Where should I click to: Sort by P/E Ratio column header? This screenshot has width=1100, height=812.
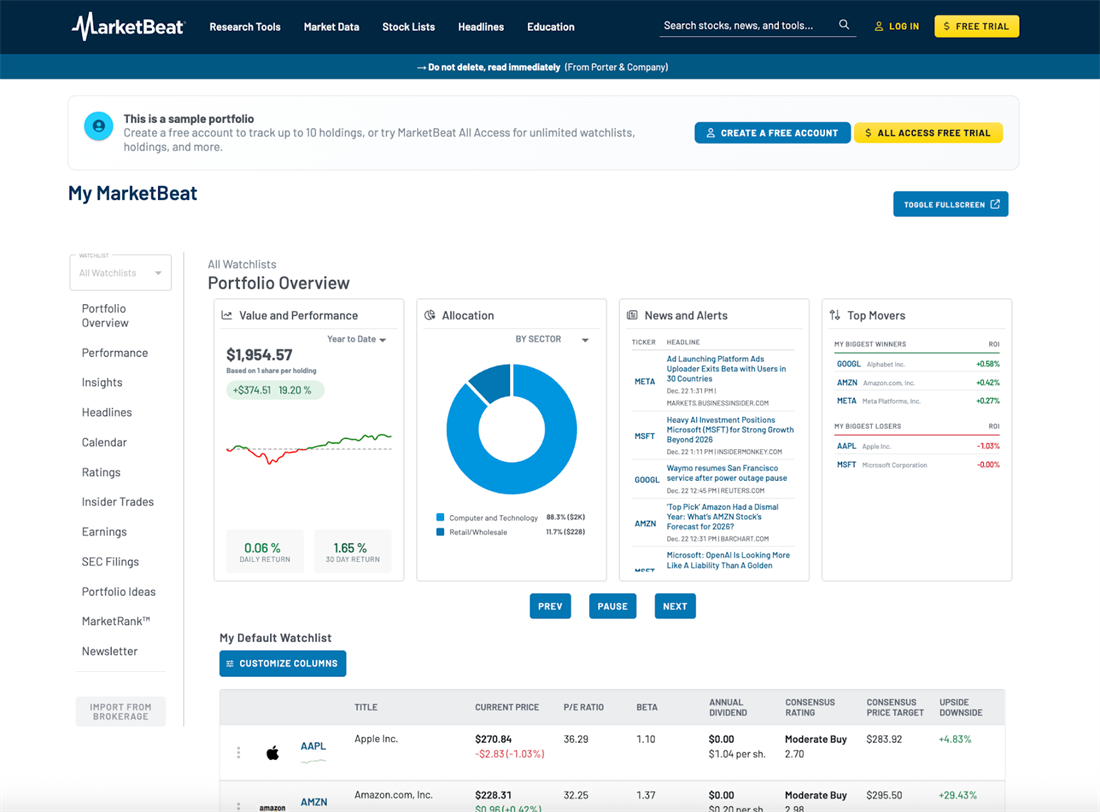coord(583,707)
